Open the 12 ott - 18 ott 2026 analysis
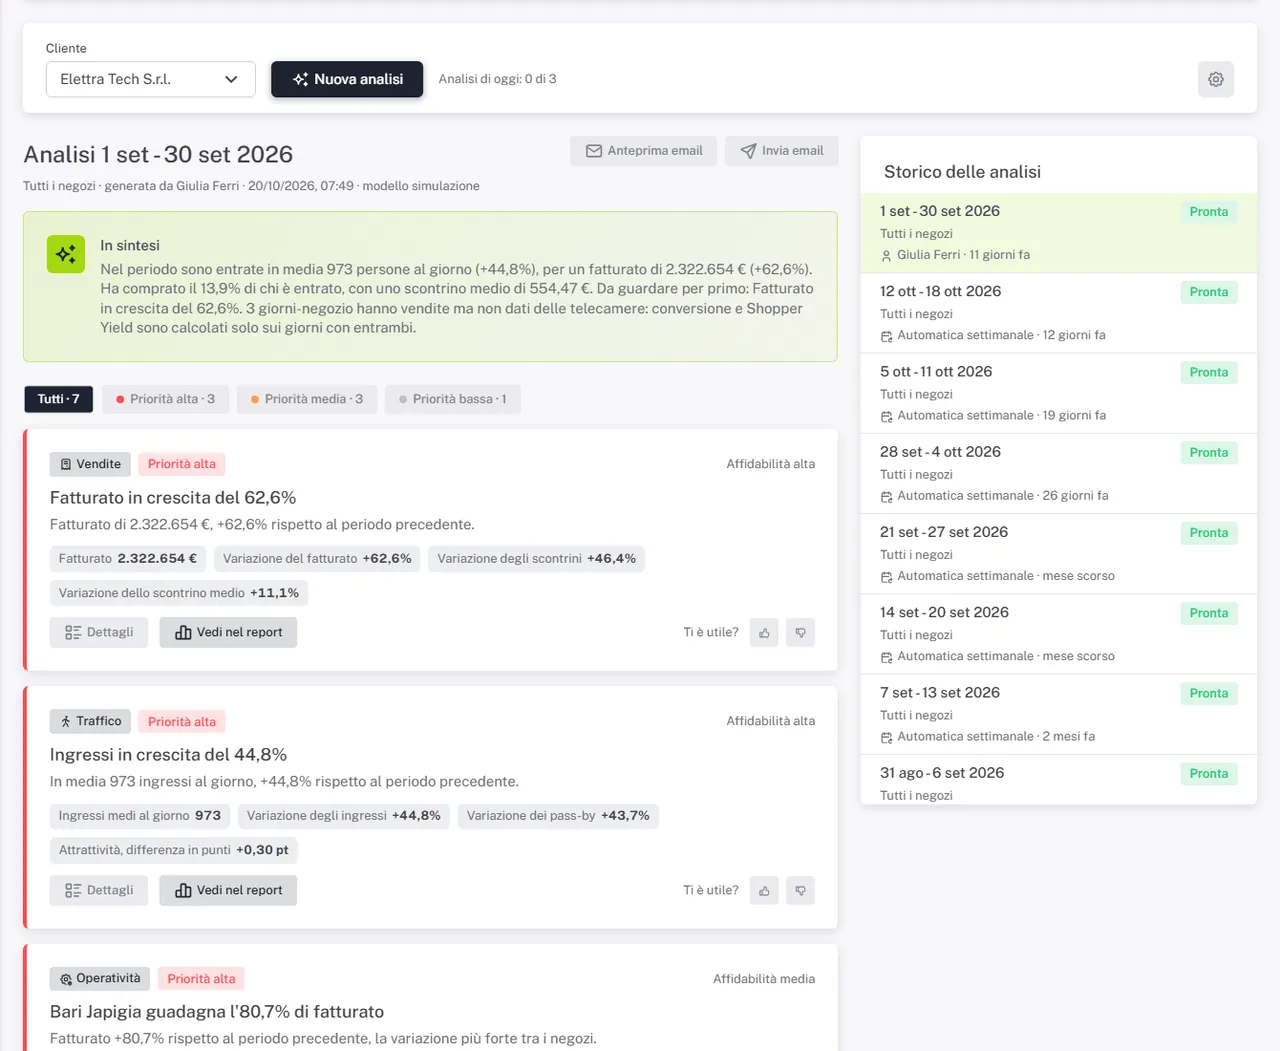This screenshot has width=1280, height=1051. pyautogui.click(x=1058, y=313)
